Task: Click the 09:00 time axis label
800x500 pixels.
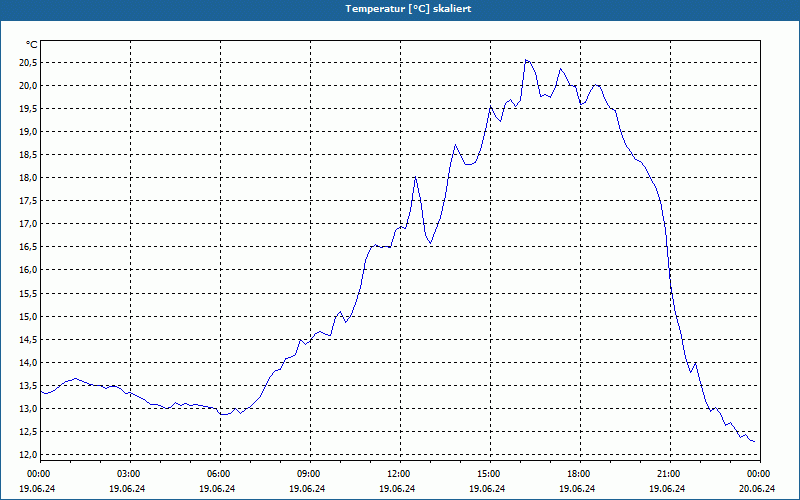Action: point(310,474)
